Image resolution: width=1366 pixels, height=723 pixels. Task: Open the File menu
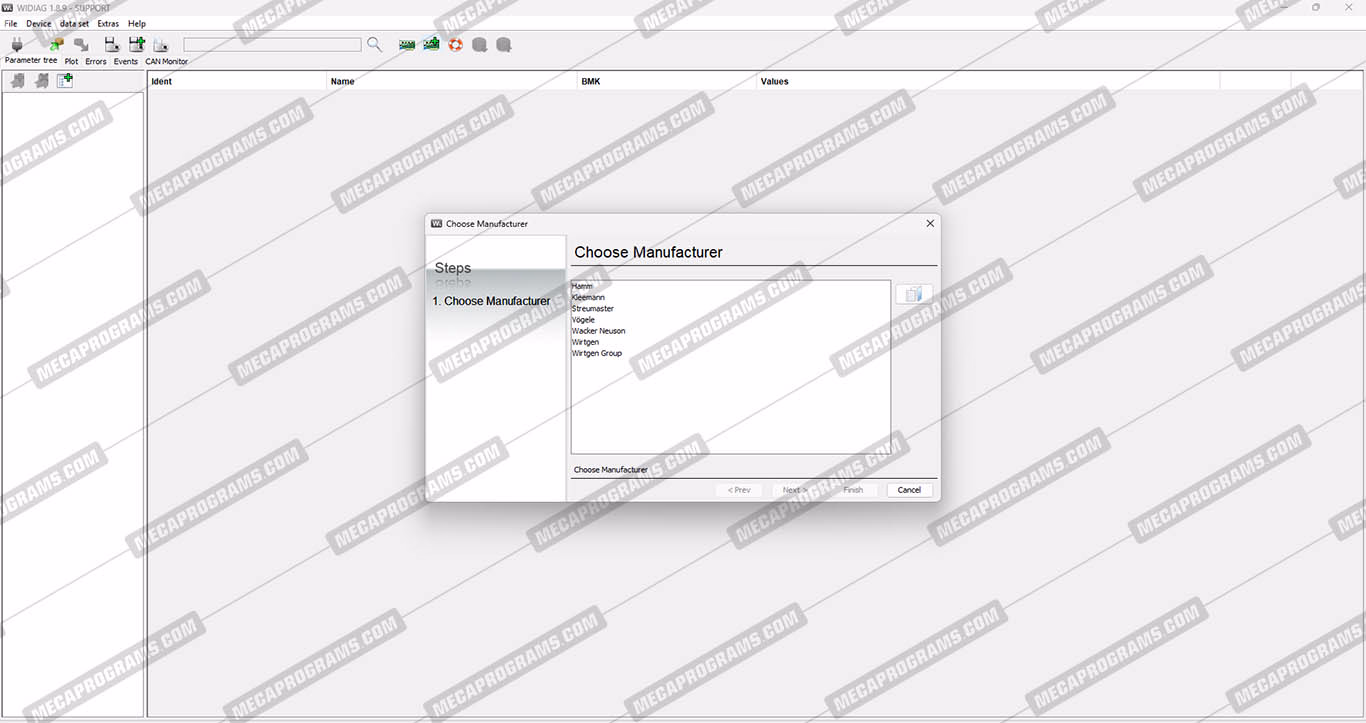[x=11, y=23]
